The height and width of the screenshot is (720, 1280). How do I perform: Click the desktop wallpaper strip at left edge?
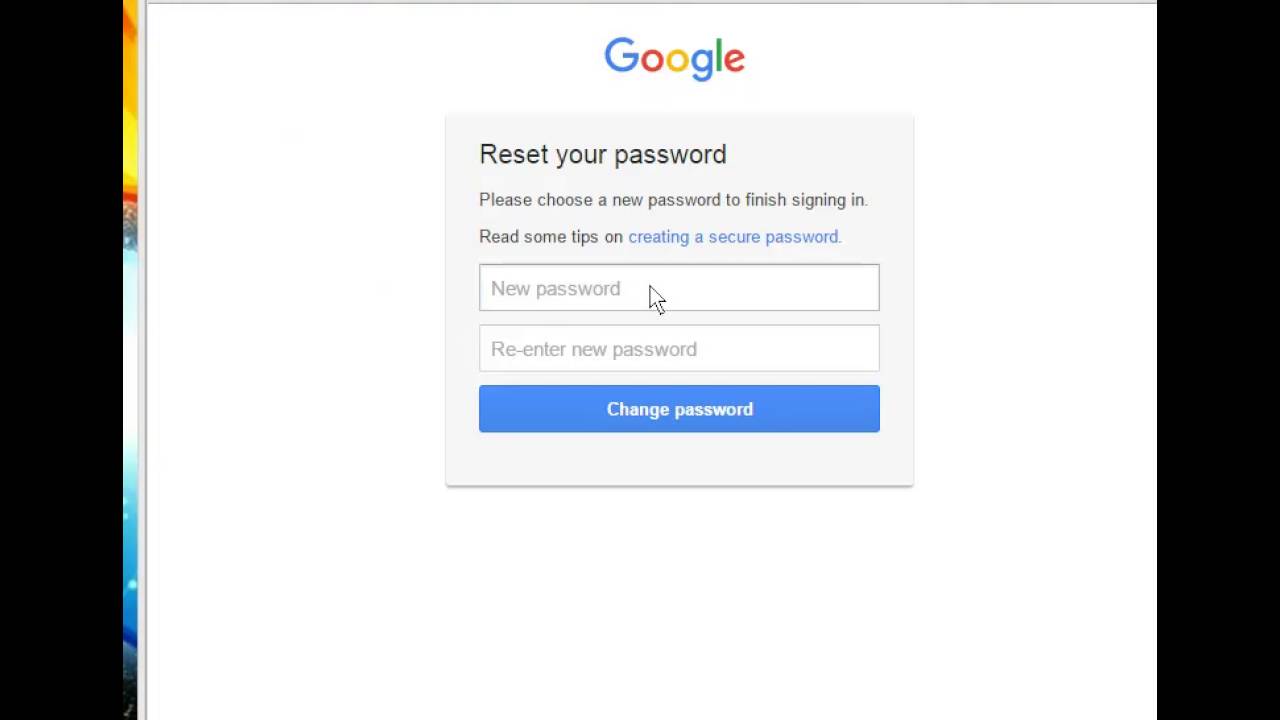coord(130,360)
